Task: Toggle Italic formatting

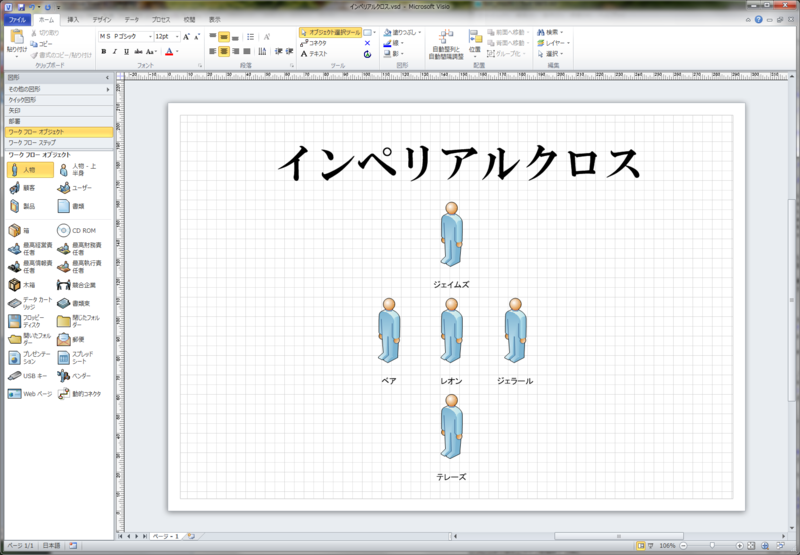Action: 115,52
